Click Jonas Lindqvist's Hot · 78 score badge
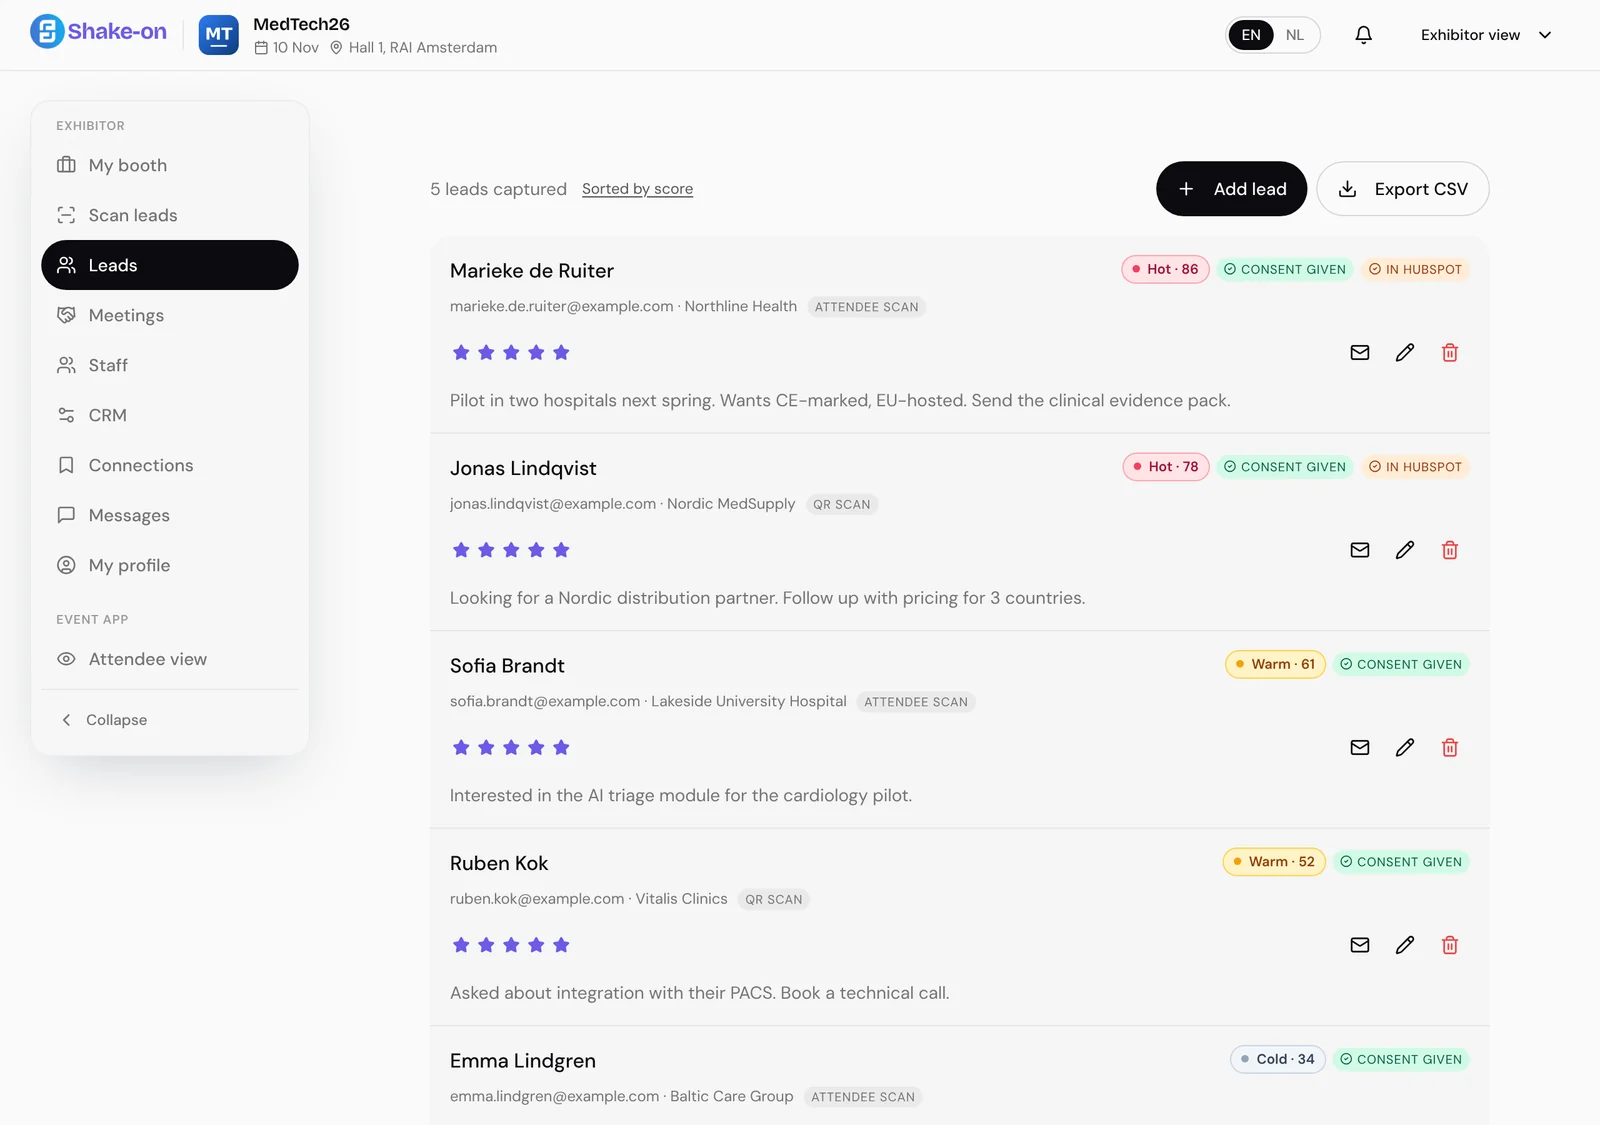 coord(1166,467)
